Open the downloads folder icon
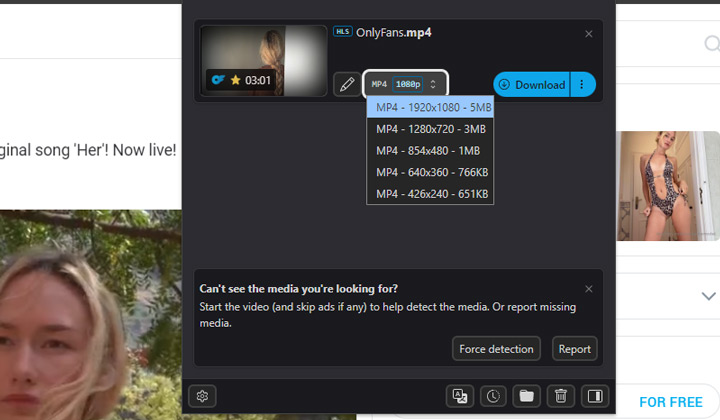Viewport: 720px width, 420px height. pyautogui.click(x=527, y=396)
